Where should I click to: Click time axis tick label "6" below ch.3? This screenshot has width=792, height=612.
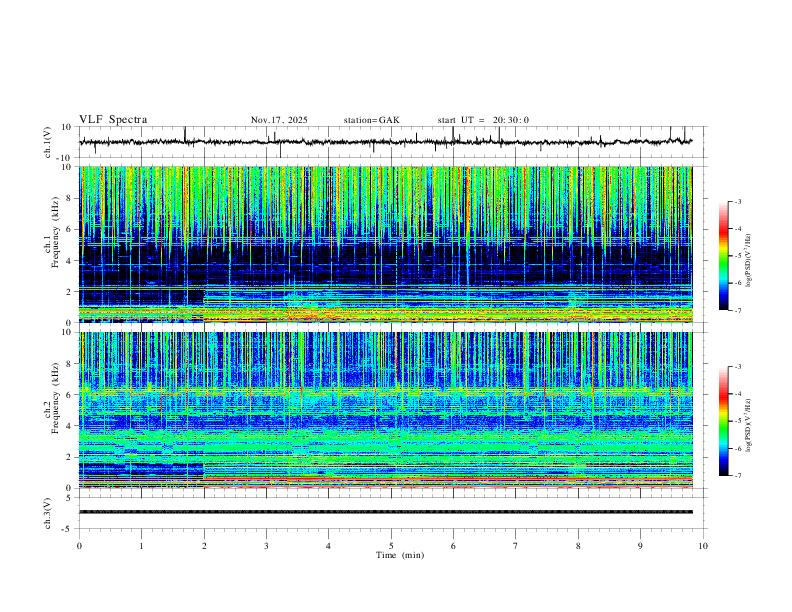(x=454, y=546)
